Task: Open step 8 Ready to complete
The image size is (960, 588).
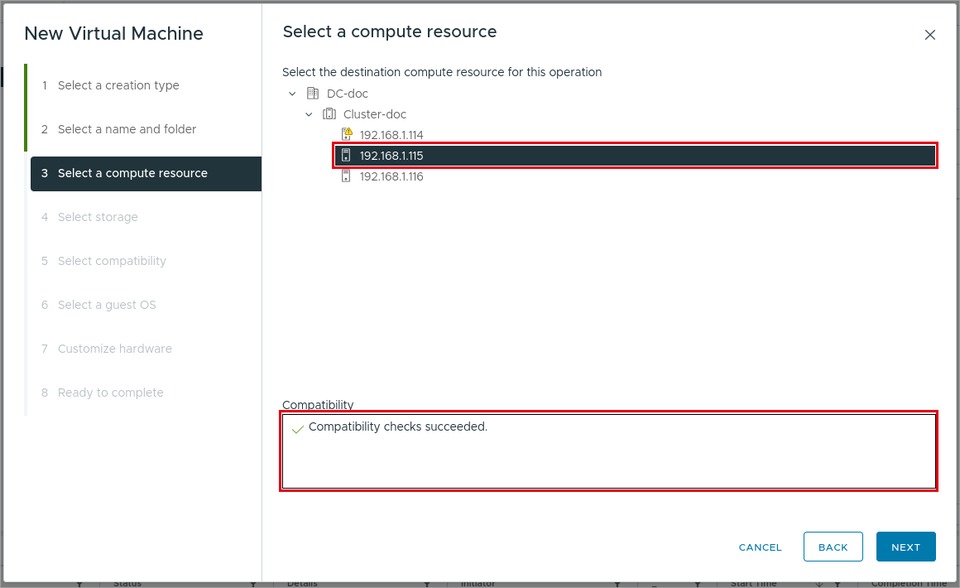Action: click(x=102, y=393)
